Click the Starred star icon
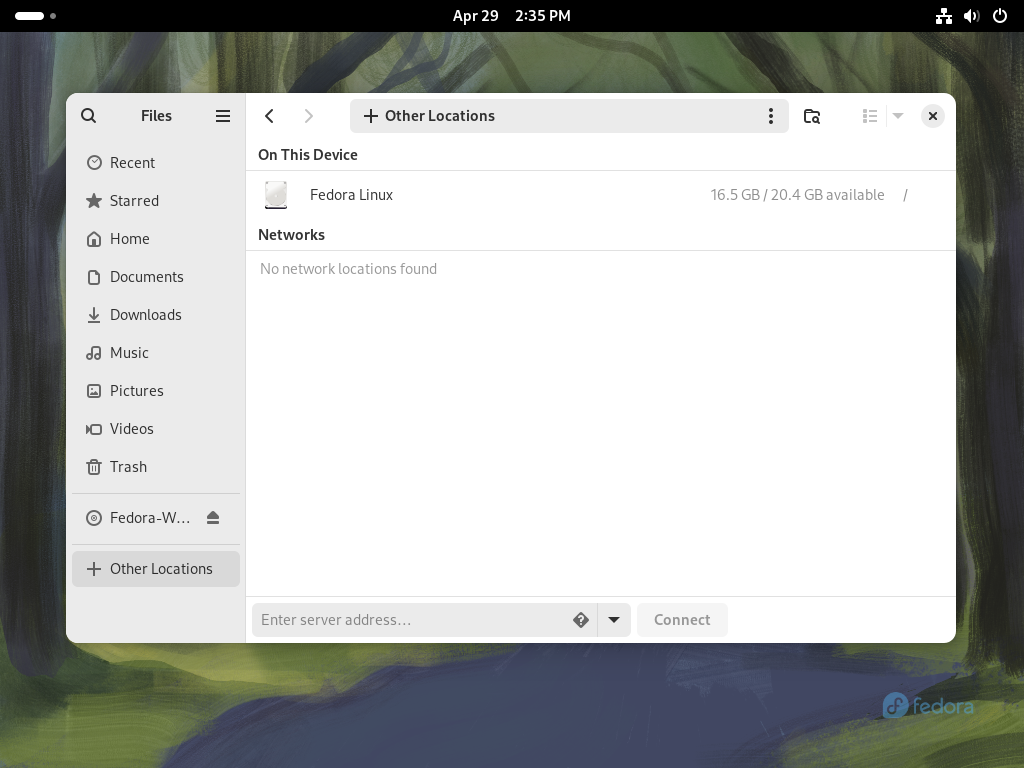The image size is (1024, 768). click(x=94, y=200)
